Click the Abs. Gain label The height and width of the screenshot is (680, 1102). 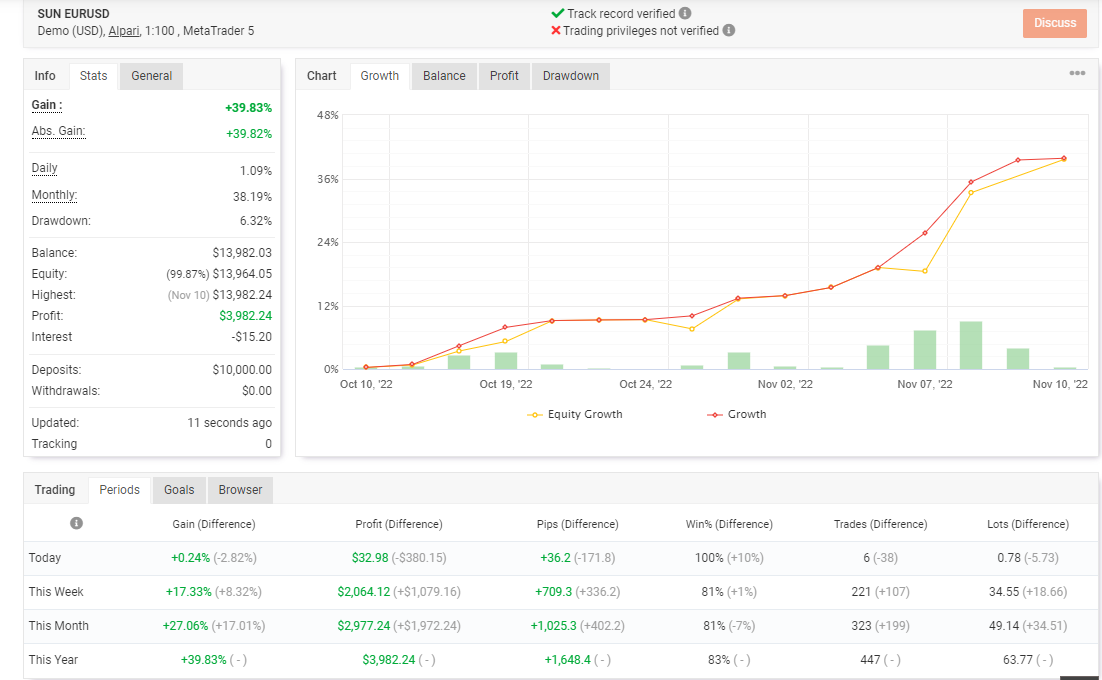(58, 131)
